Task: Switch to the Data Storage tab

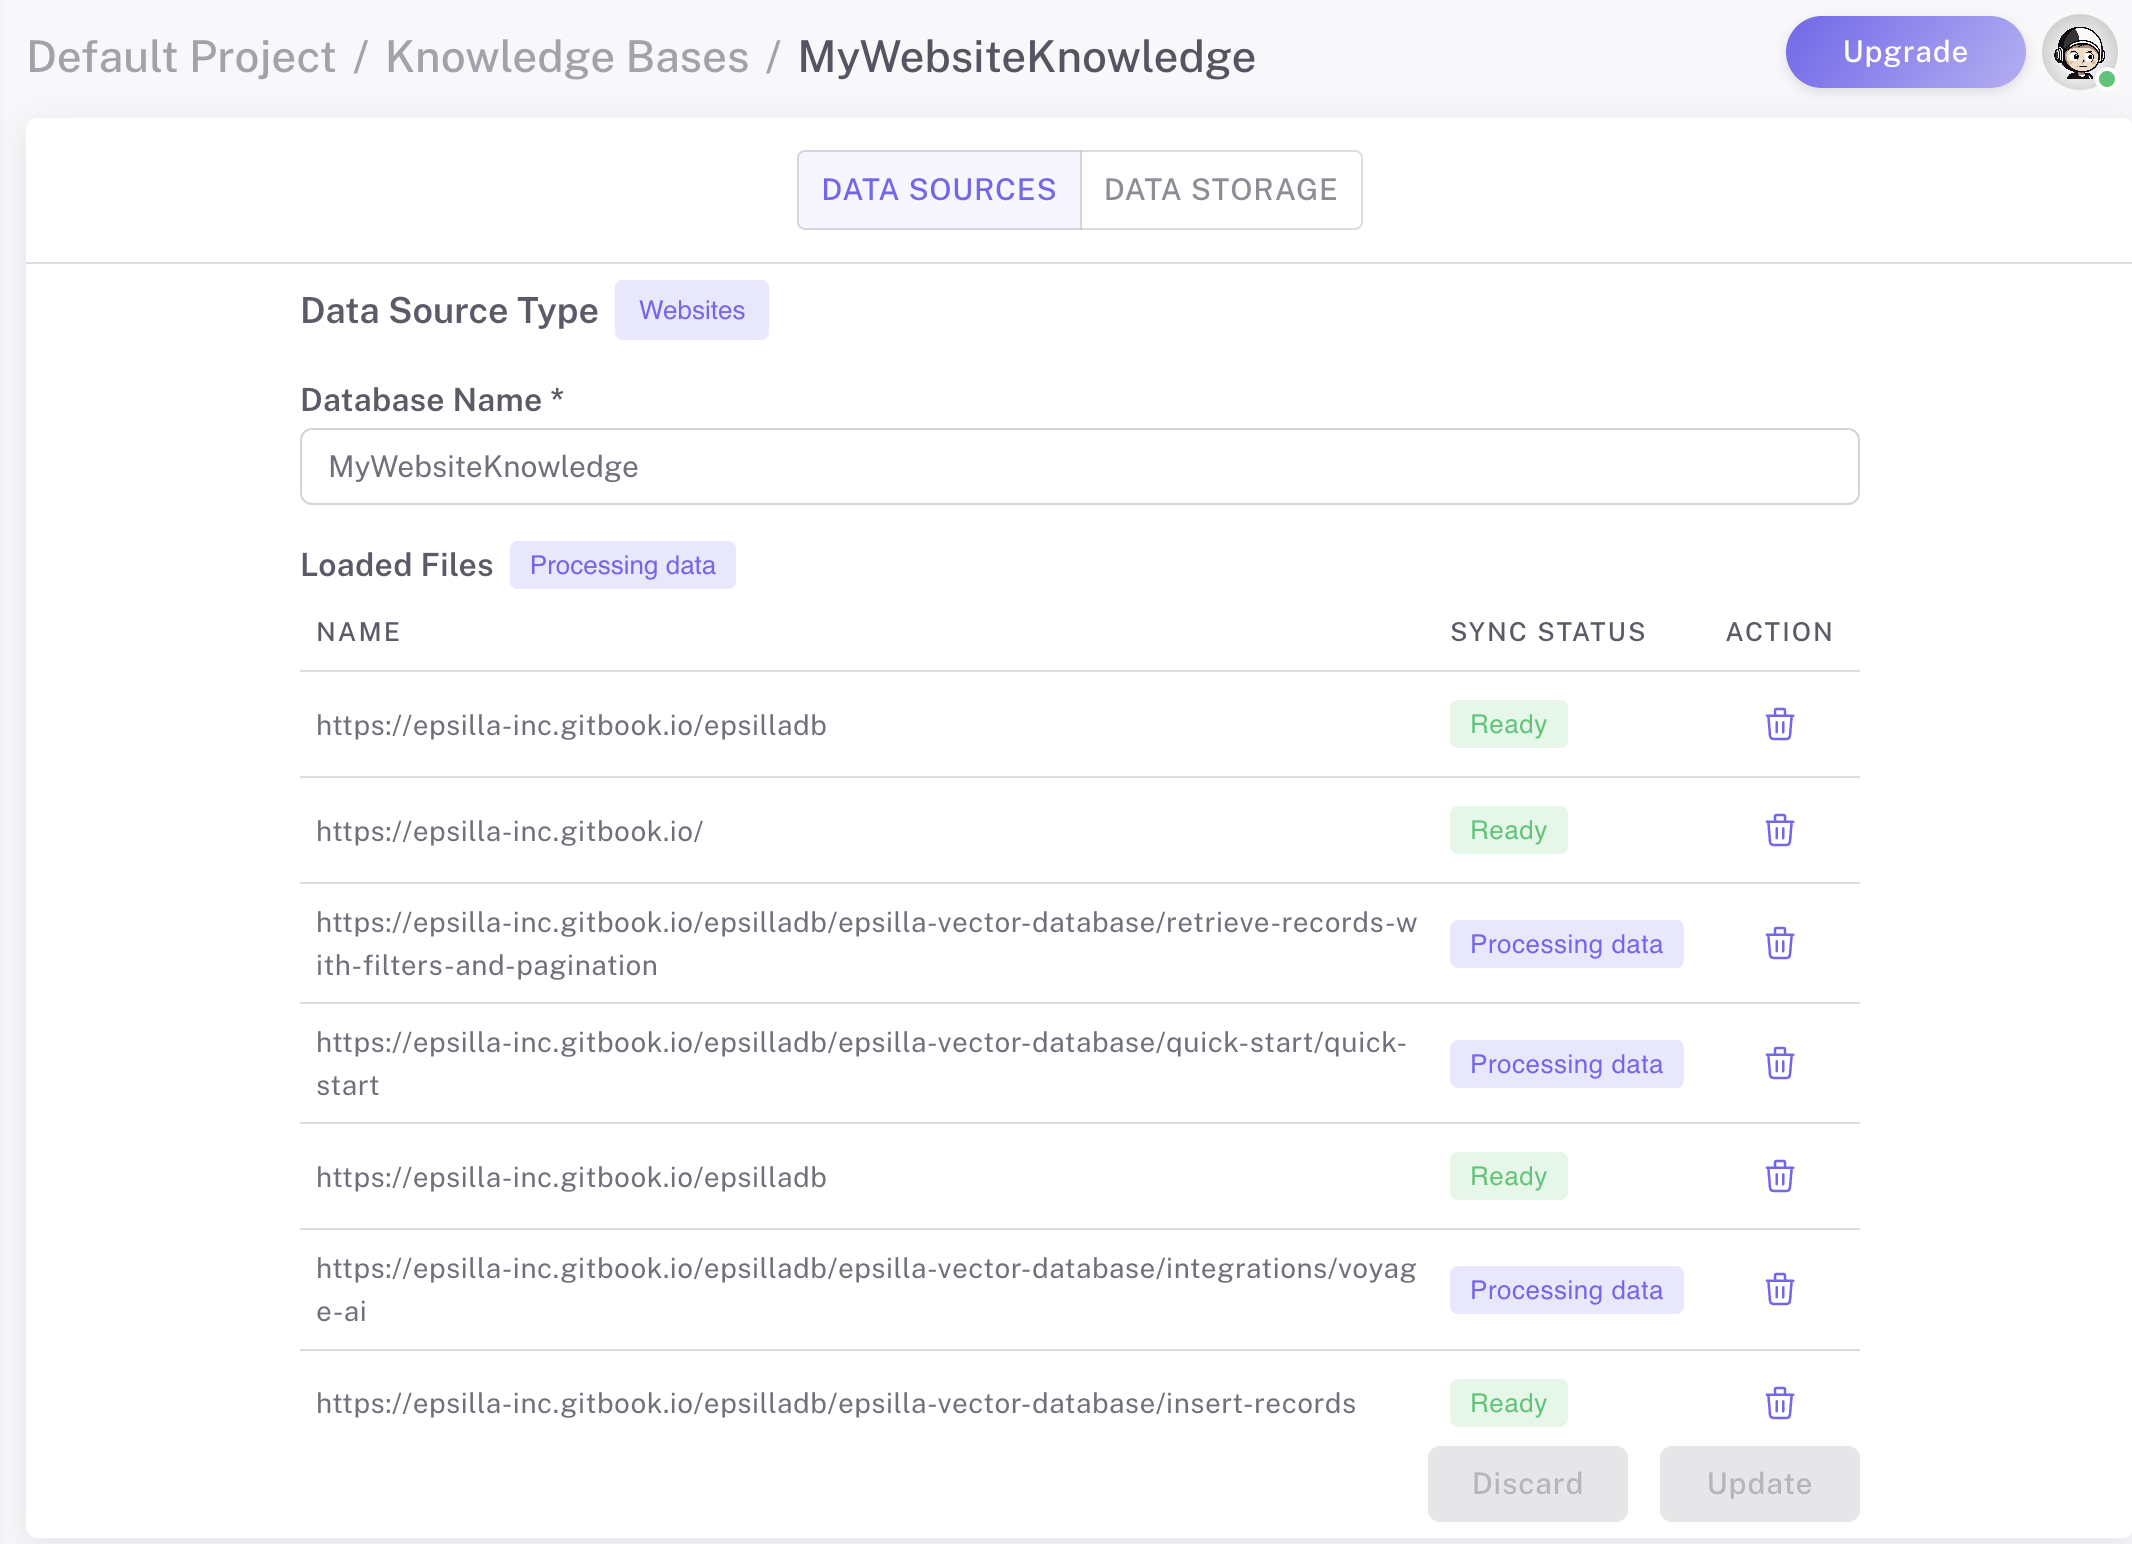Action: [x=1220, y=190]
